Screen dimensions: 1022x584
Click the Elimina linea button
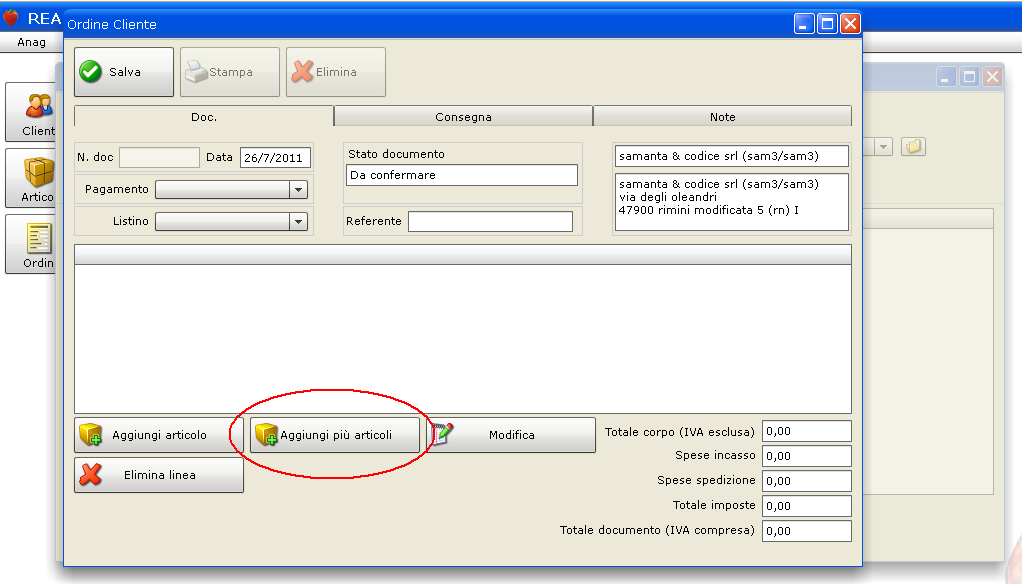pos(158,474)
